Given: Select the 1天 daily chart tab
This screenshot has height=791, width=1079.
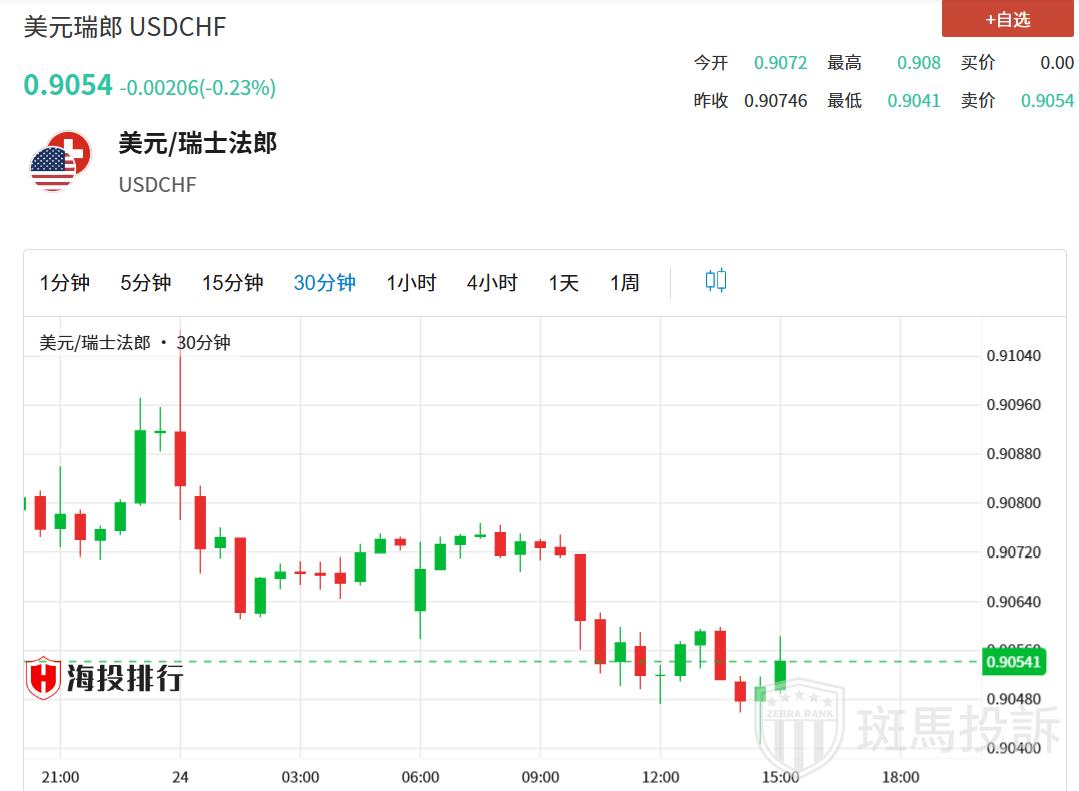Looking at the screenshot, I should [x=563, y=283].
